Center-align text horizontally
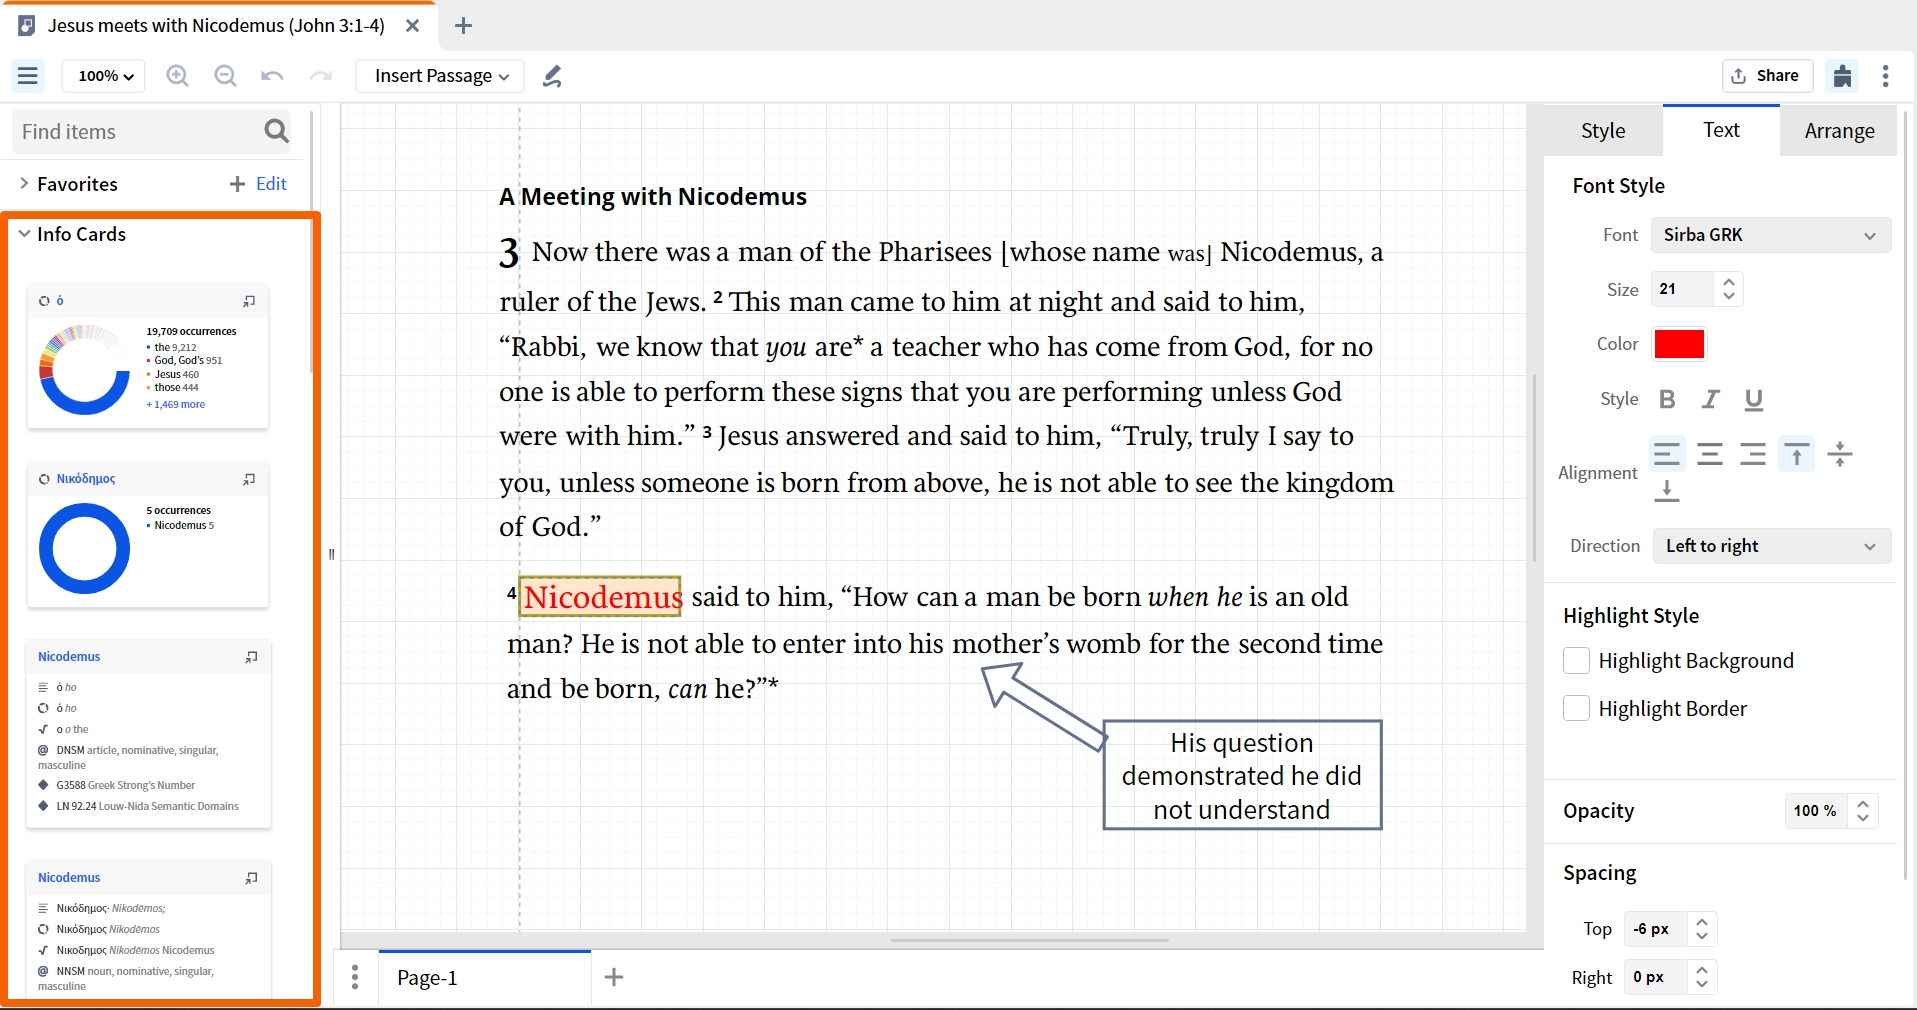Screen dimensions: 1917x1010 1710,455
